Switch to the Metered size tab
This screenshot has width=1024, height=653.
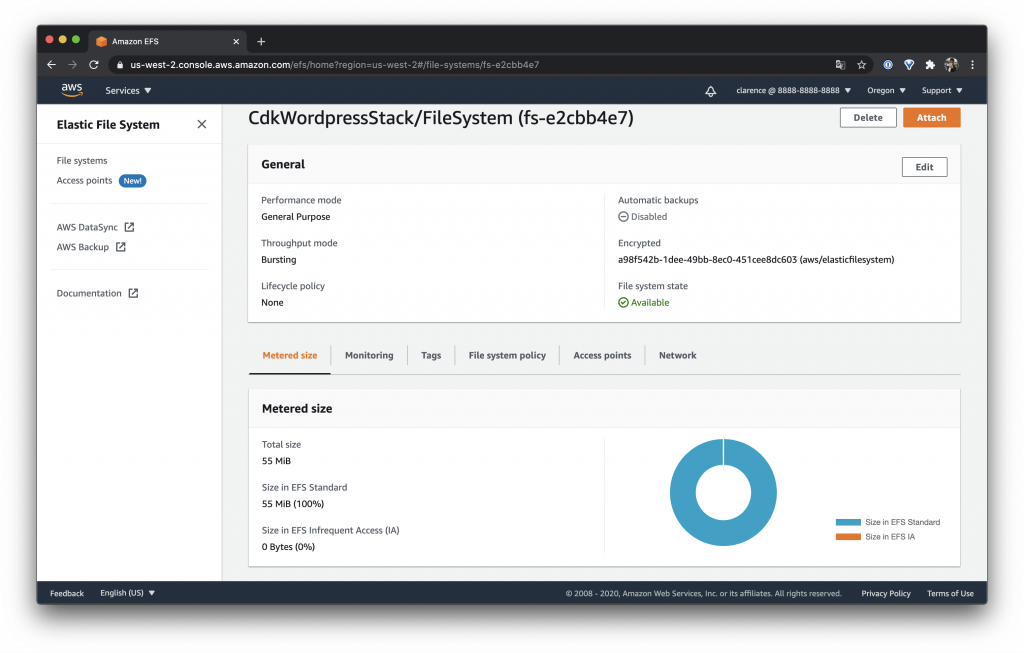(290, 355)
